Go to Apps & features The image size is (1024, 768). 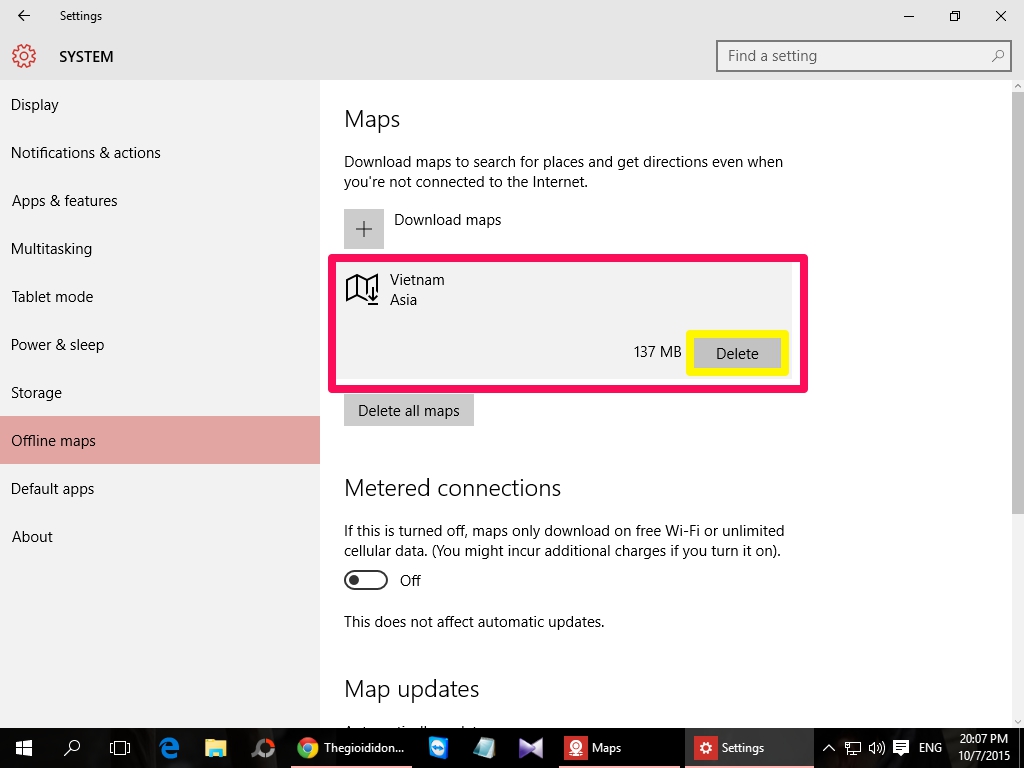(x=160, y=200)
